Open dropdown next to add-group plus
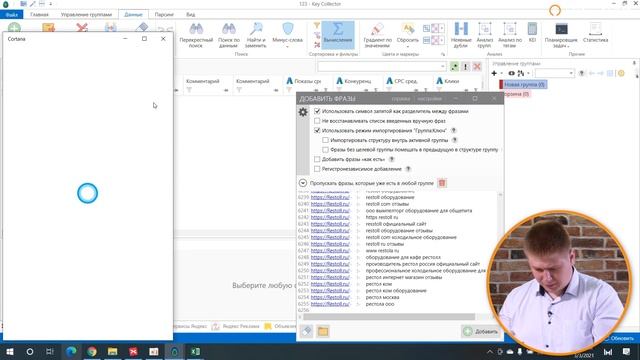Viewport: 640px width, 360px height. tap(502, 73)
